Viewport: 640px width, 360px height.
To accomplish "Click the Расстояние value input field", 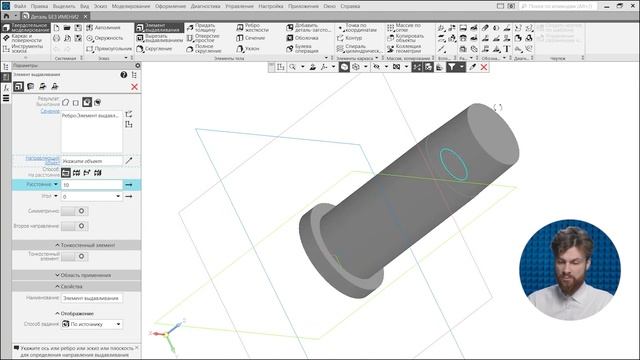I will pyautogui.click(x=91, y=185).
